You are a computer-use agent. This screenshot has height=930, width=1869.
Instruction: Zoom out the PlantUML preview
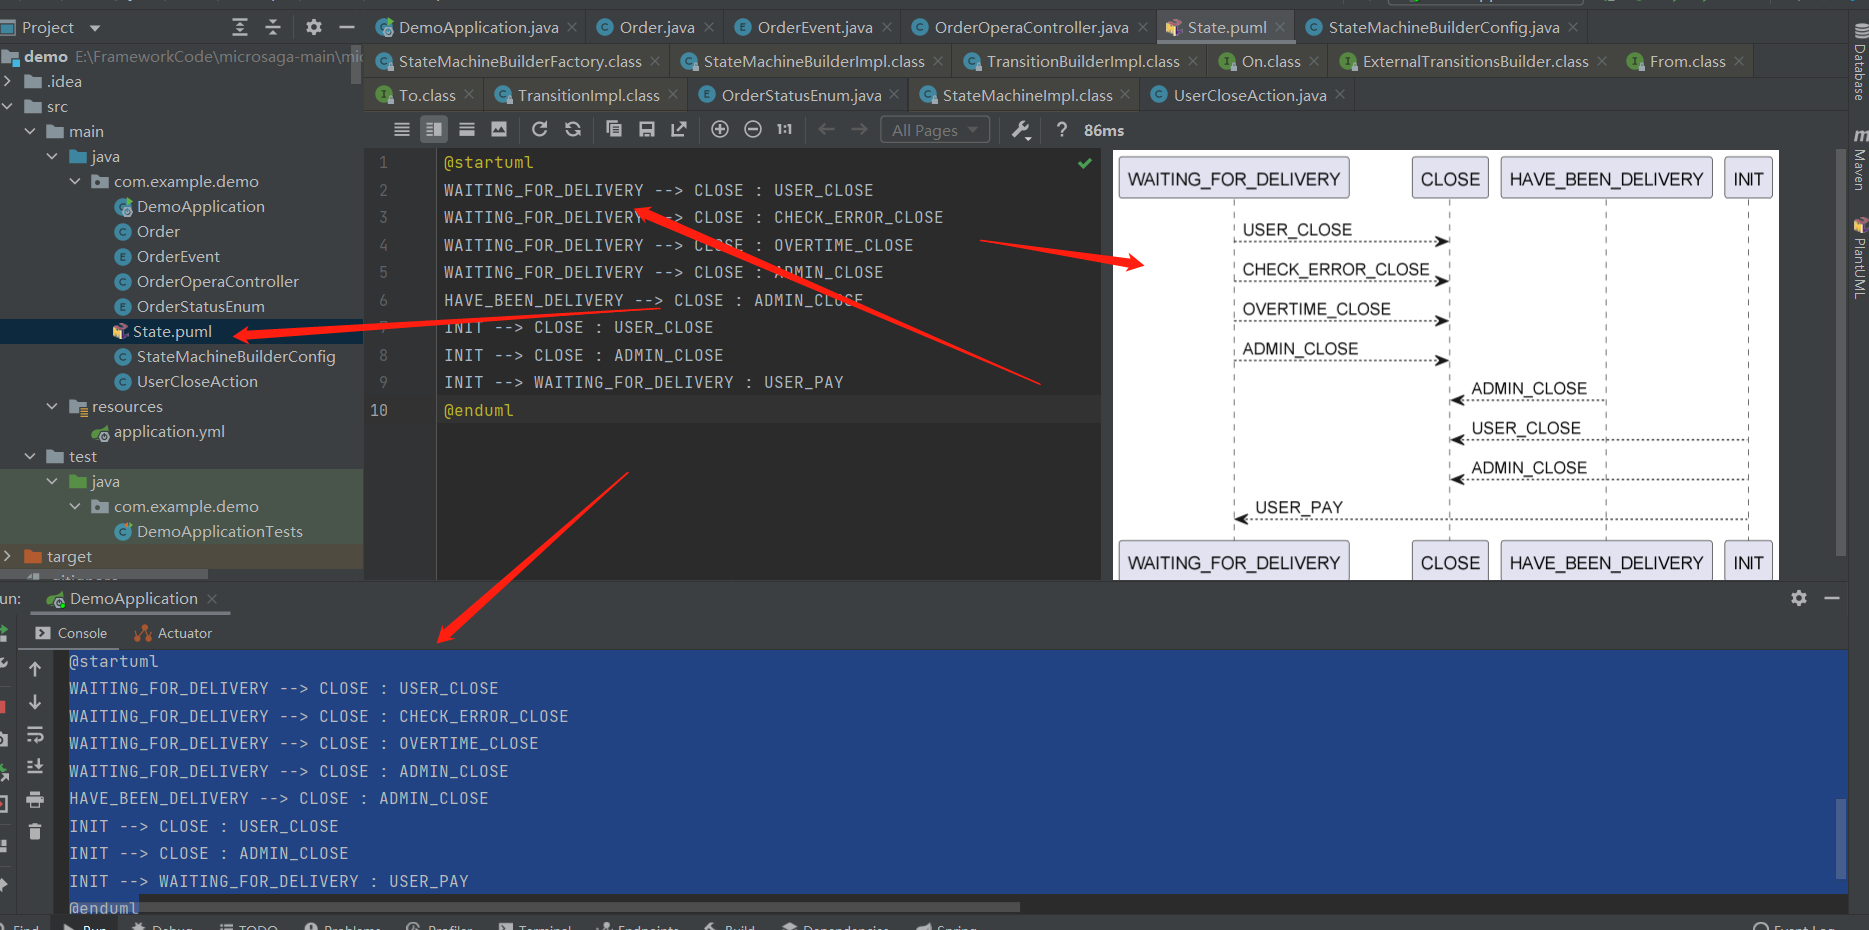[x=753, y=129]
